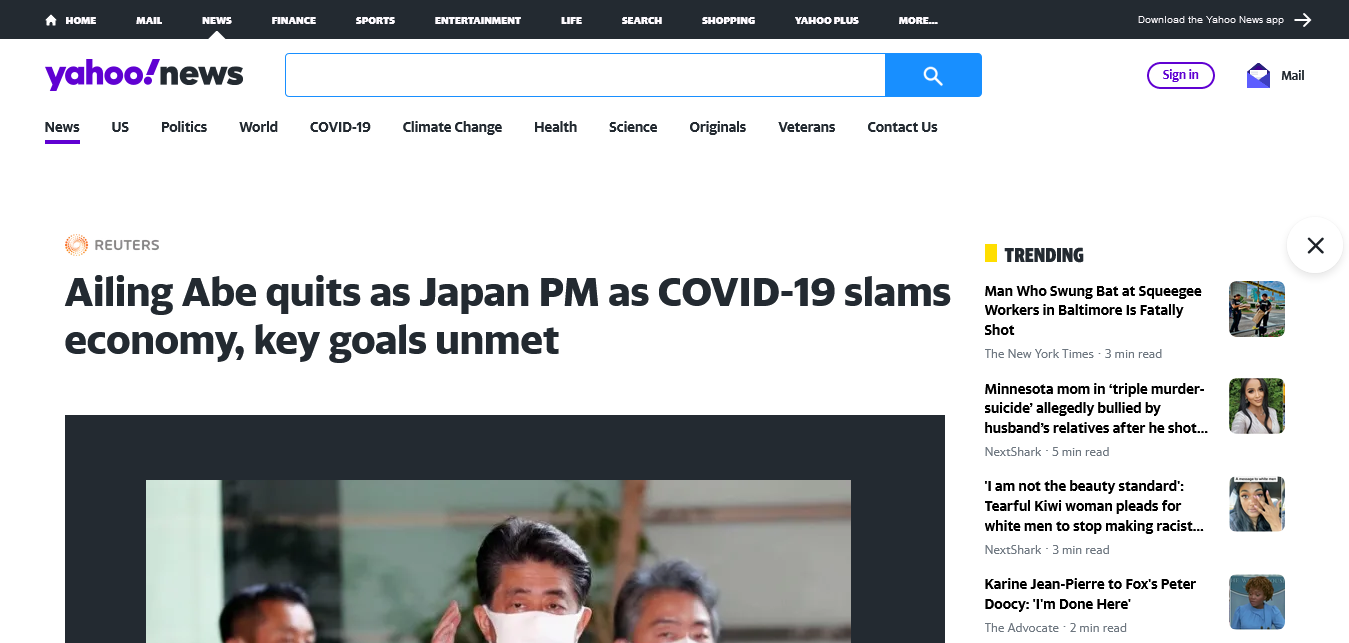This screenshot has height=643, width=1349.
Task: Click the Sign in button
Action: tap(1180, 75)
